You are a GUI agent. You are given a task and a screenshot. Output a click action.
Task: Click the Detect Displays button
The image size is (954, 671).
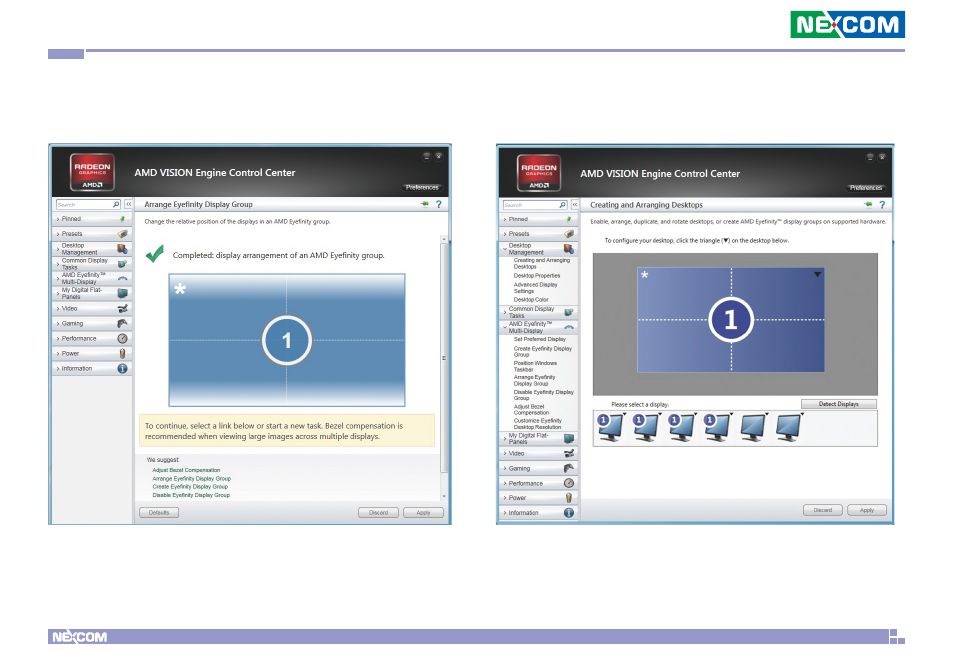click(838, 404)
